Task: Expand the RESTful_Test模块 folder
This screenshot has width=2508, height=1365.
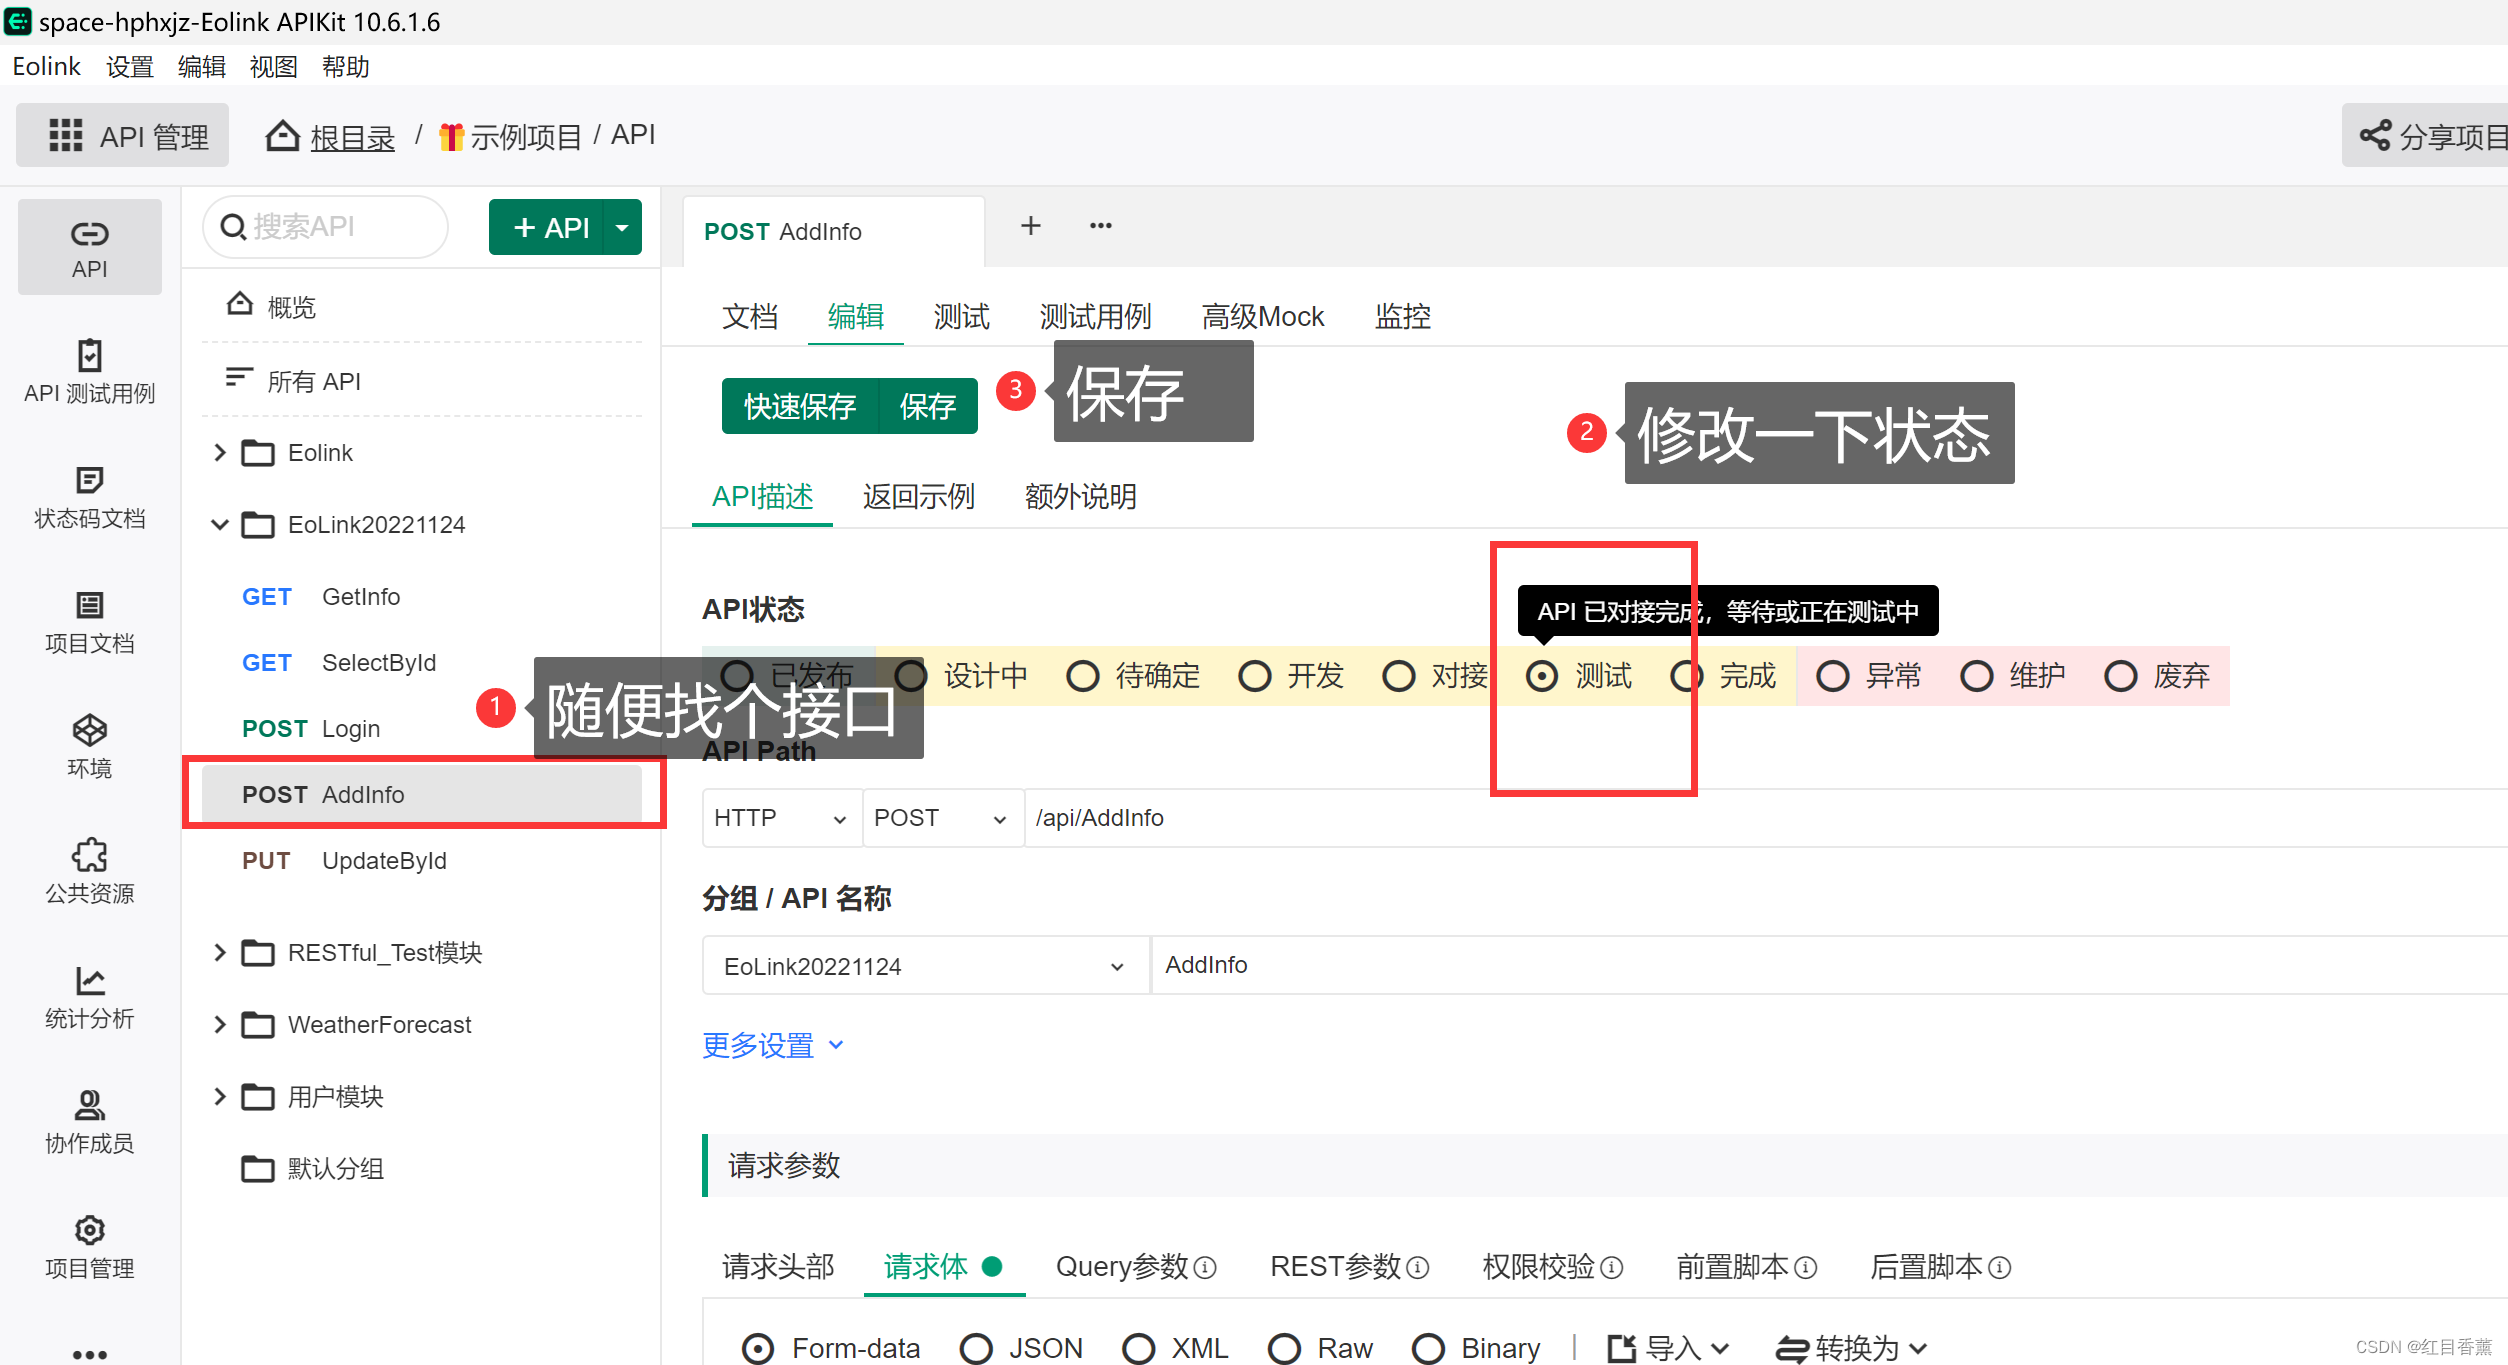Action: pyautogui.click(x=220, y=953)
